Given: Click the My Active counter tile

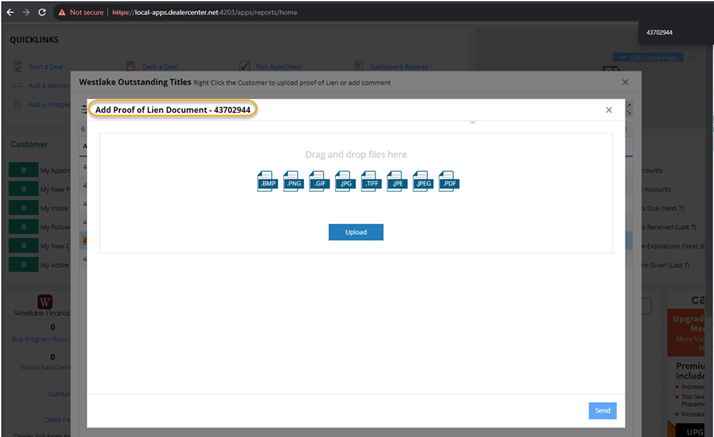Looking at the screenshot, I should pos(24,265).
